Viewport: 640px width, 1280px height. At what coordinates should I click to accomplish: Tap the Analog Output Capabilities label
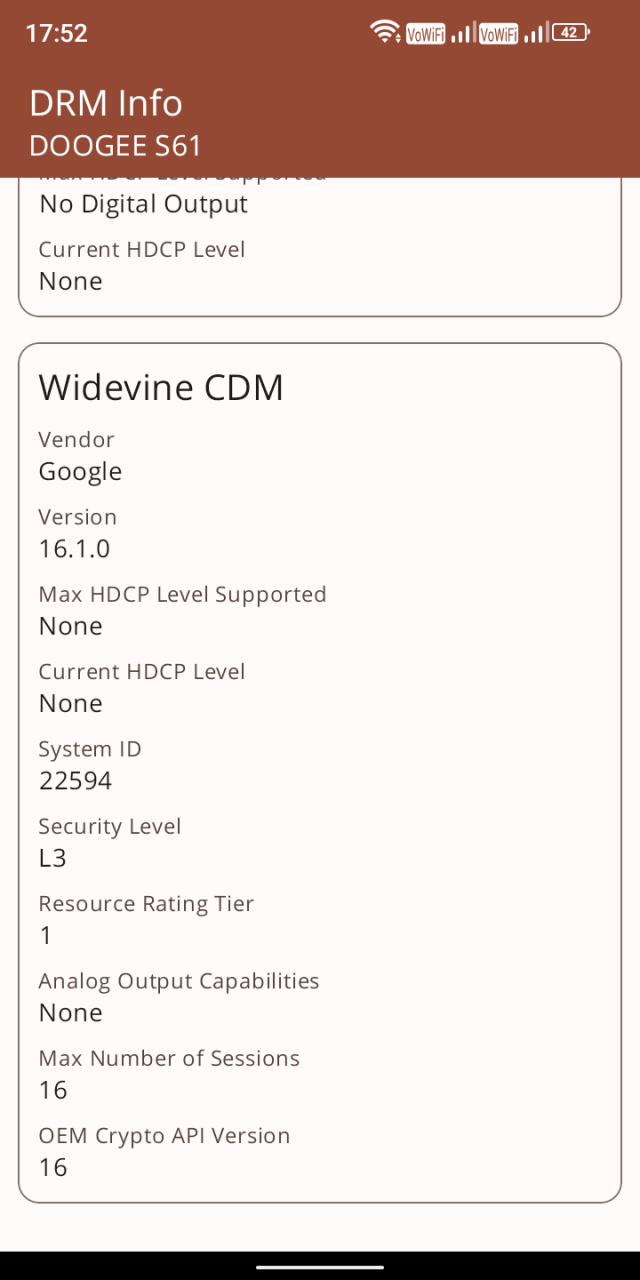[x=179, y=981]
